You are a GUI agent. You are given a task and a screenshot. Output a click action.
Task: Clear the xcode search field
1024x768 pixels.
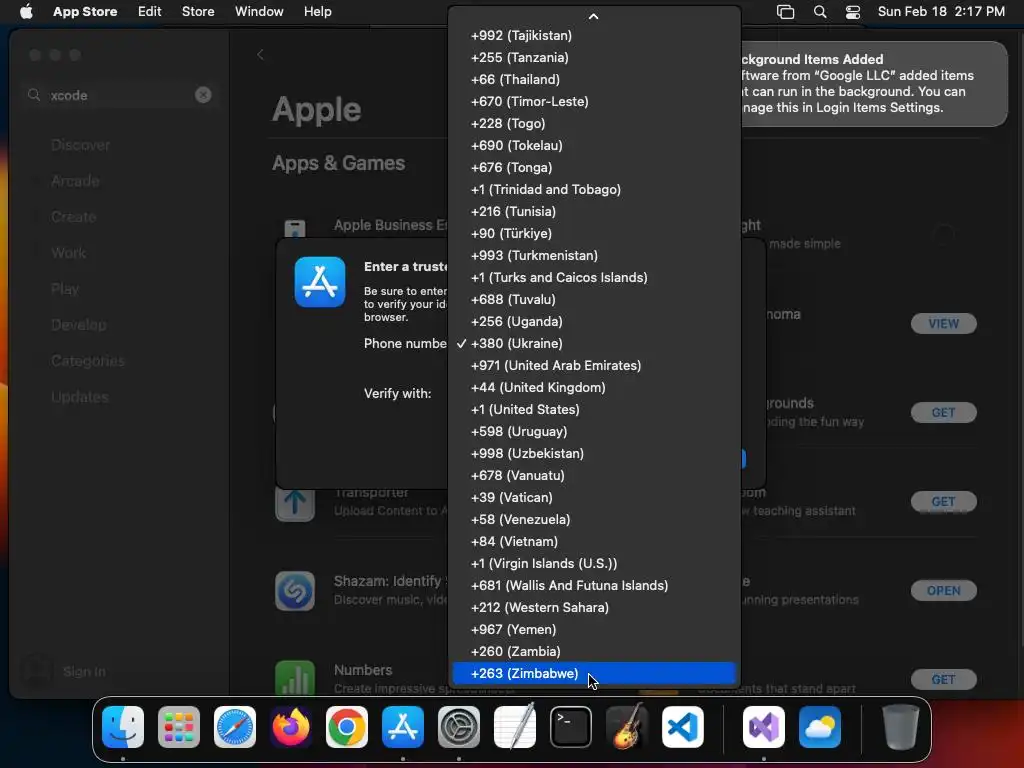(203, 95)
